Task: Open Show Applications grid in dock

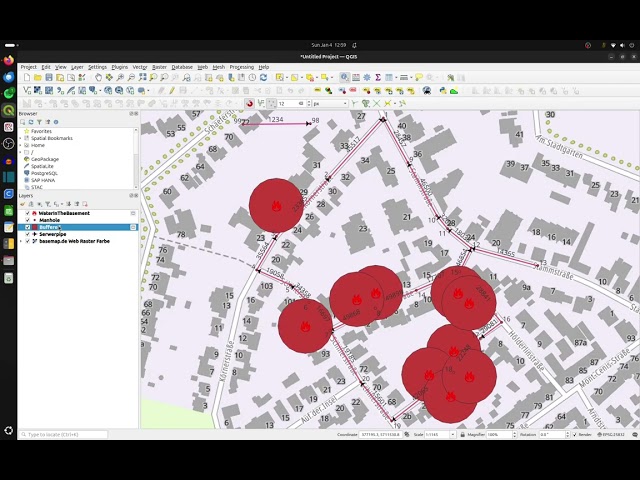Action: (x=9, y=430)
